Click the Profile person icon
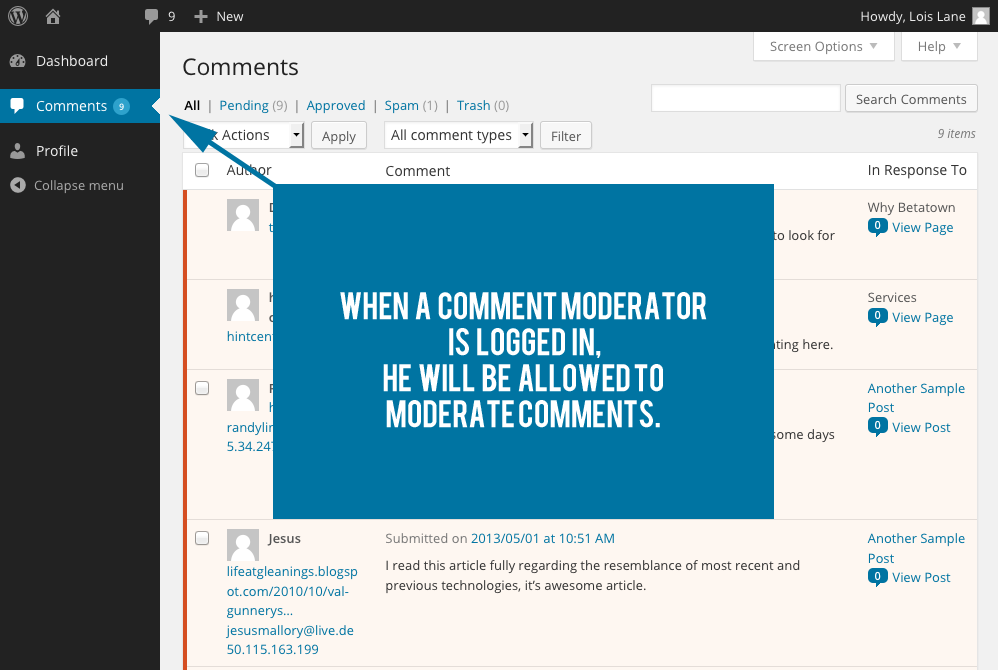The width and height of the screenshot is (998, 670). point(18,151)
